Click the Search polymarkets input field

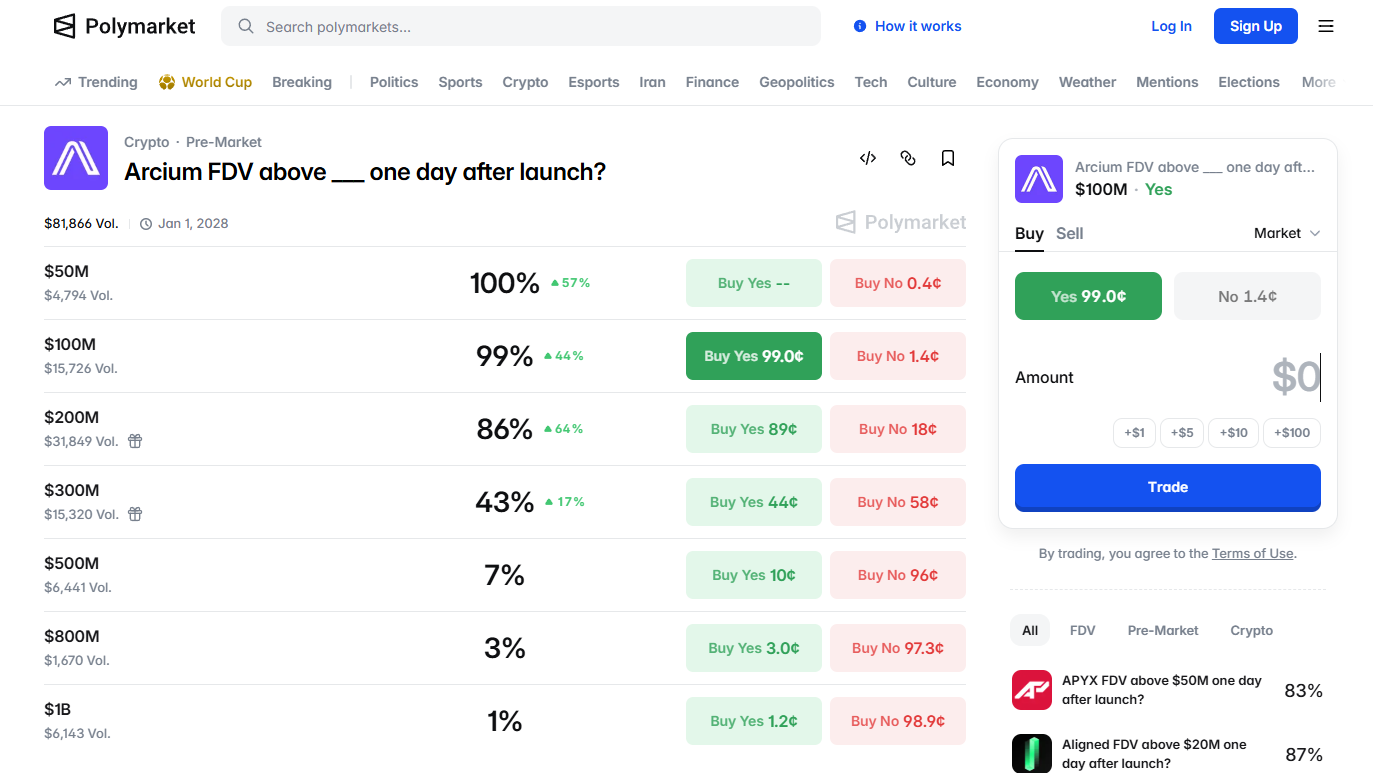(521, 27)
